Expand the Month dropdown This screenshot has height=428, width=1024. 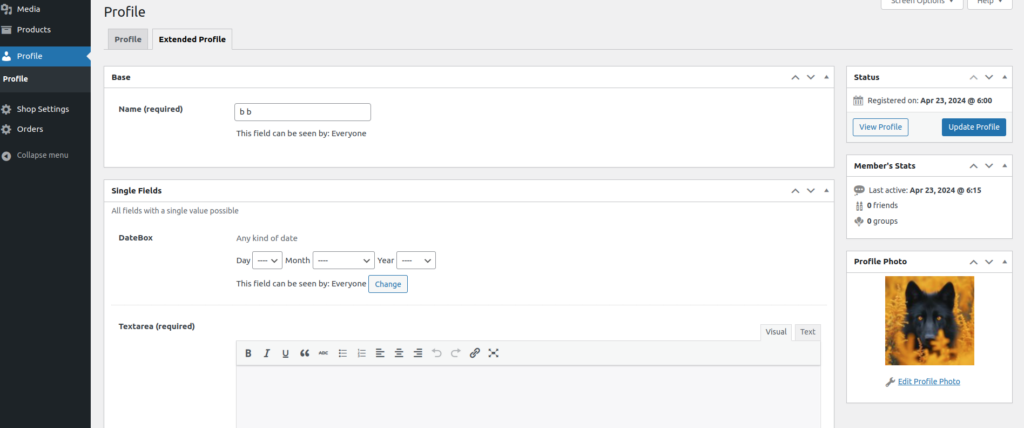[x=343, y=260]
